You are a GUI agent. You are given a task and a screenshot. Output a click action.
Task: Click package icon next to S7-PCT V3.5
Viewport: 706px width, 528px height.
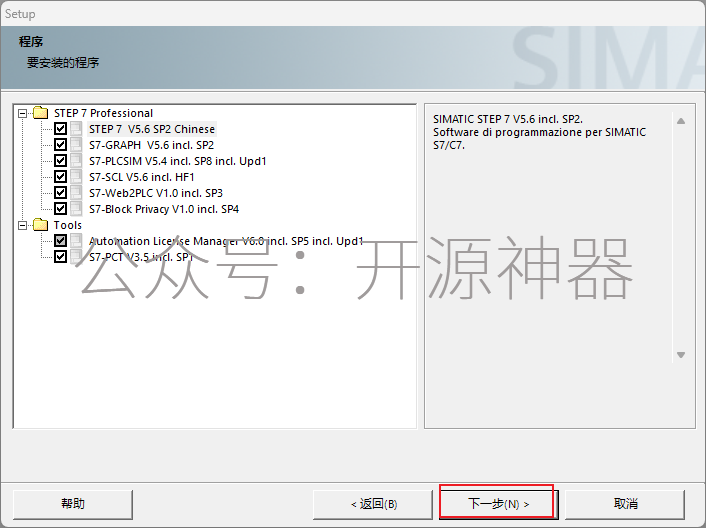pyautogui.click(x=76, y=257)
